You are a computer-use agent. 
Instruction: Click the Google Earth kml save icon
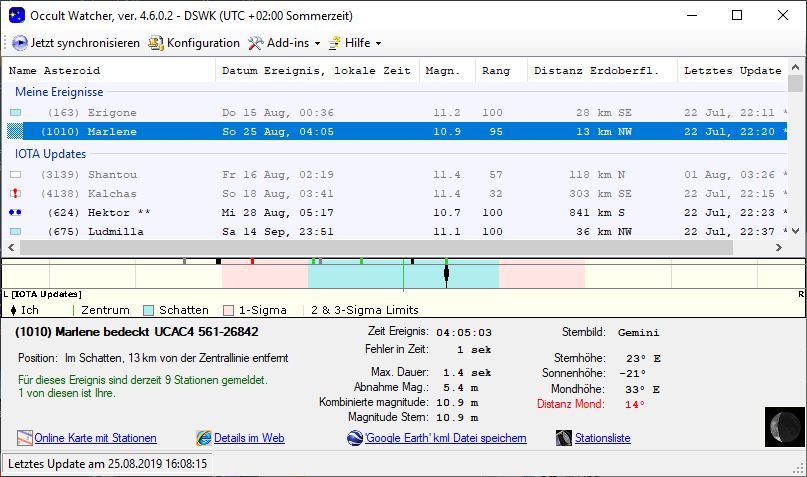355,438
